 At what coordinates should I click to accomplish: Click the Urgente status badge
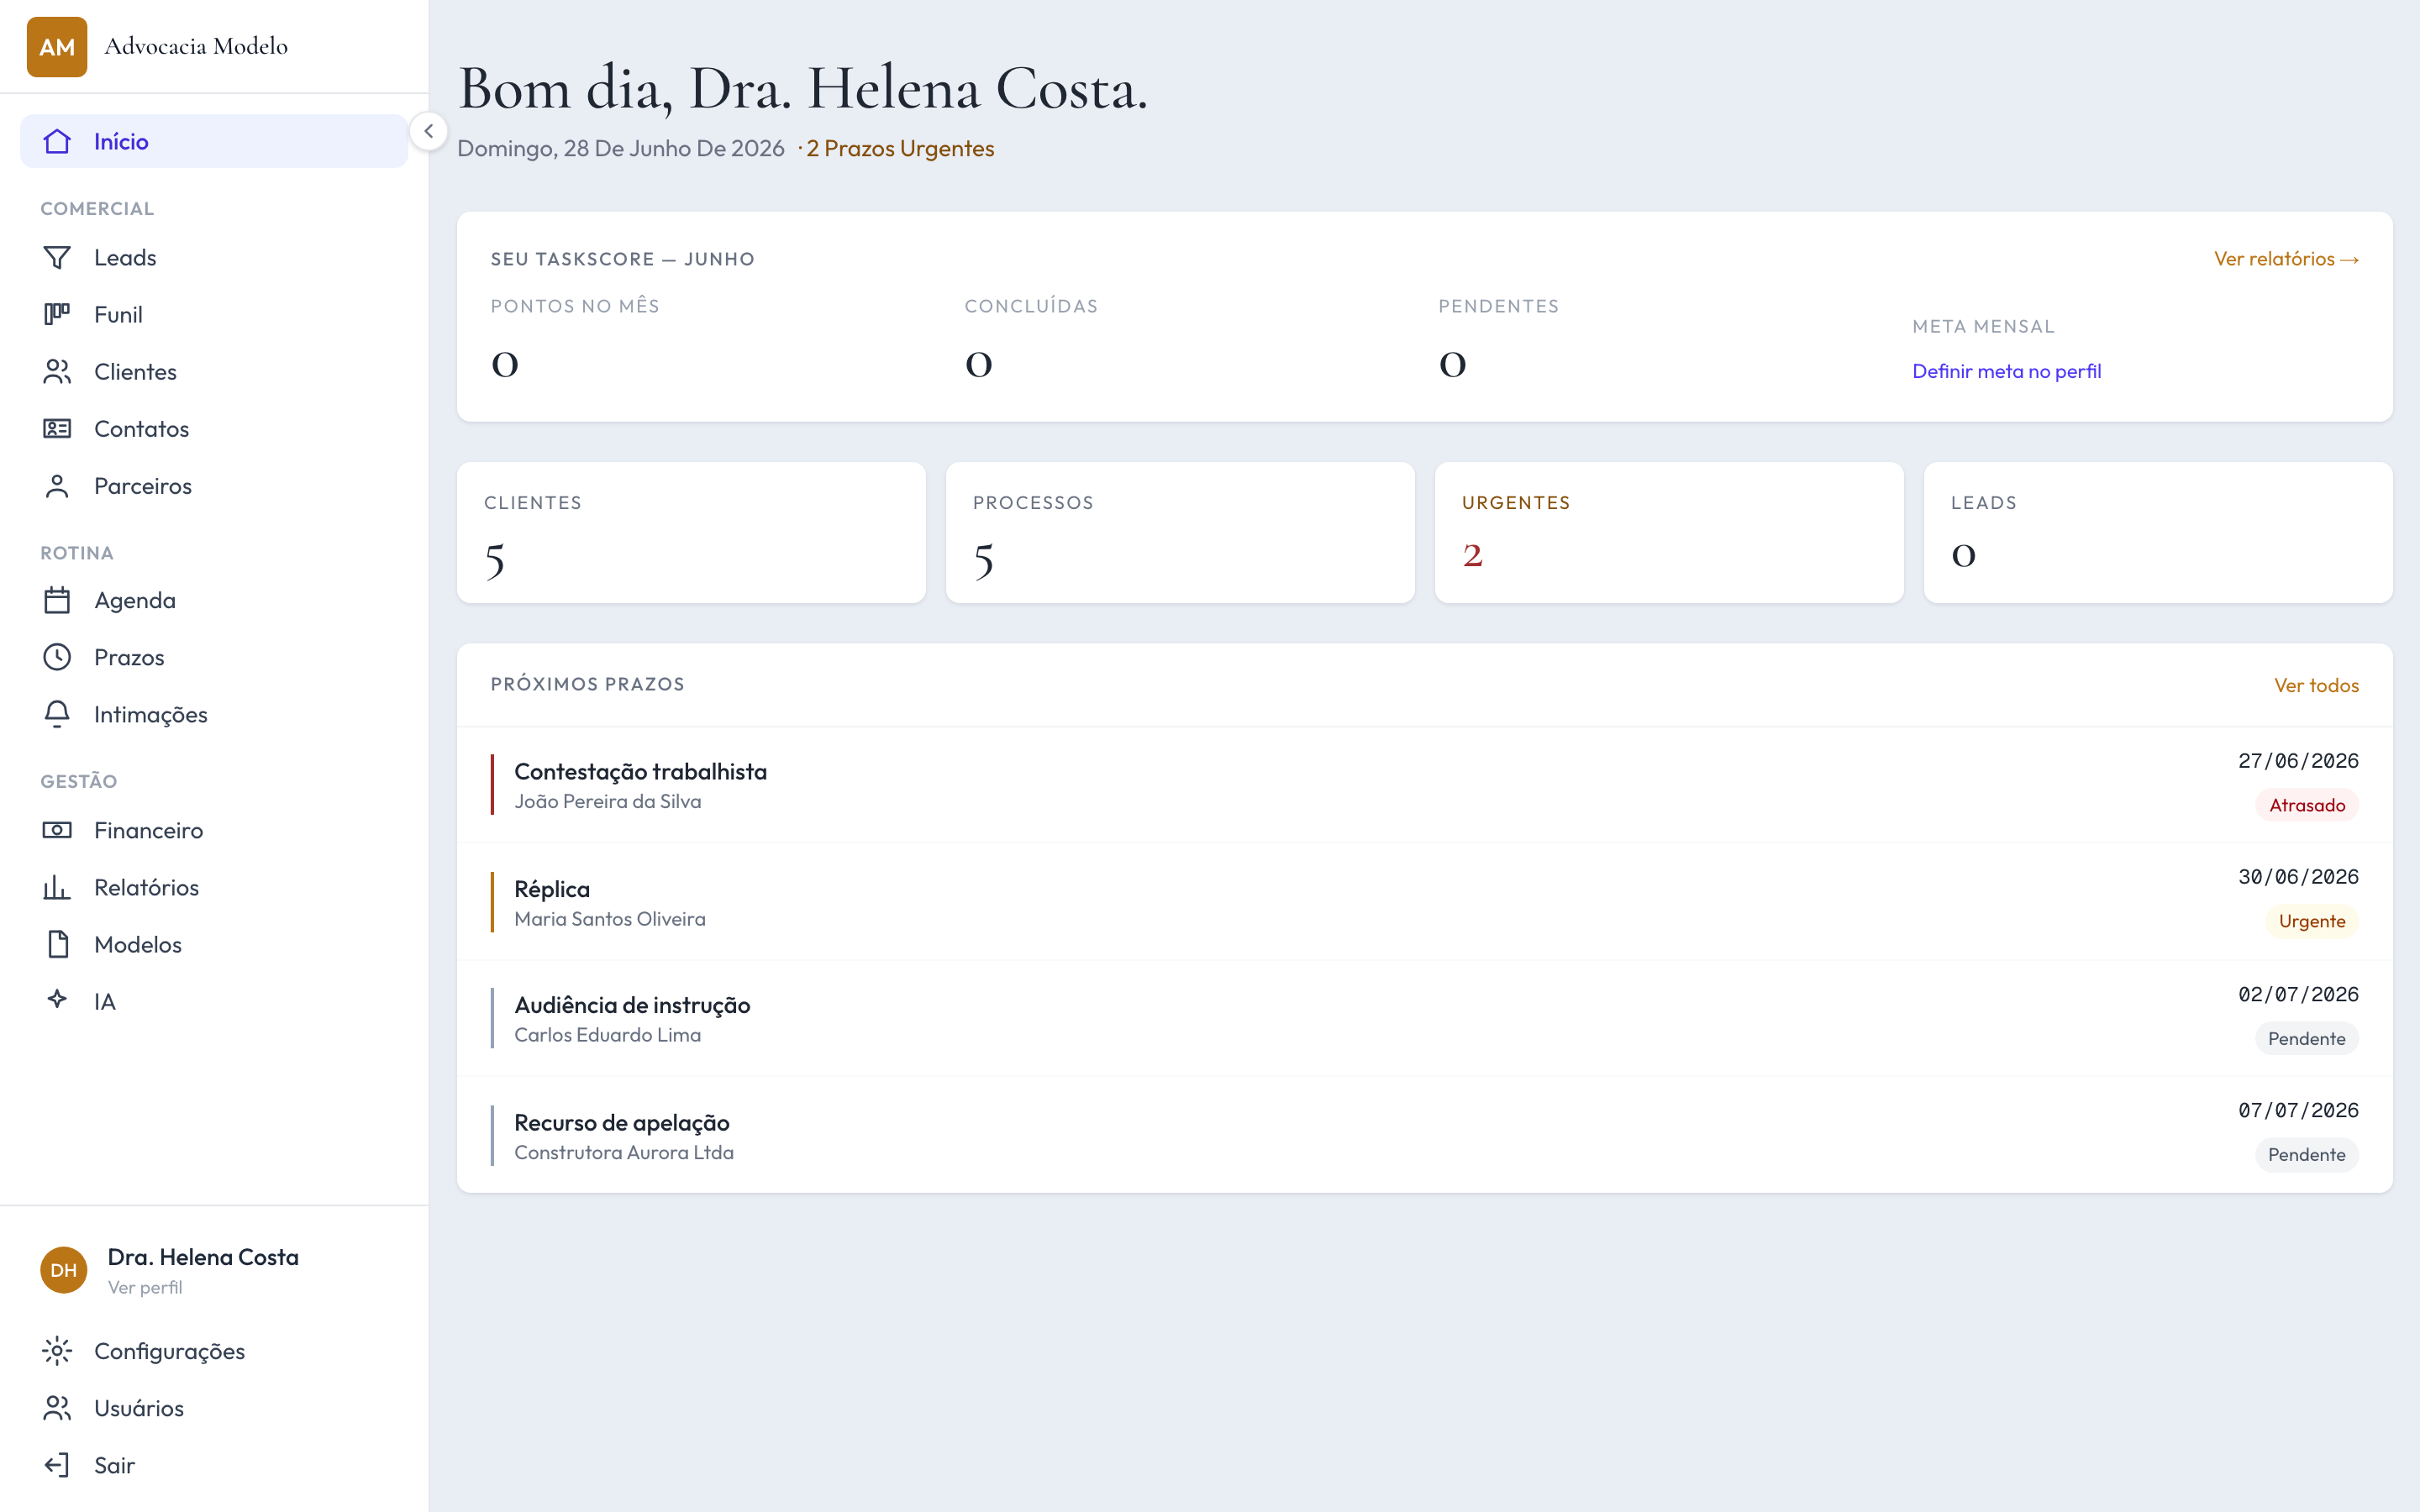2312,921
